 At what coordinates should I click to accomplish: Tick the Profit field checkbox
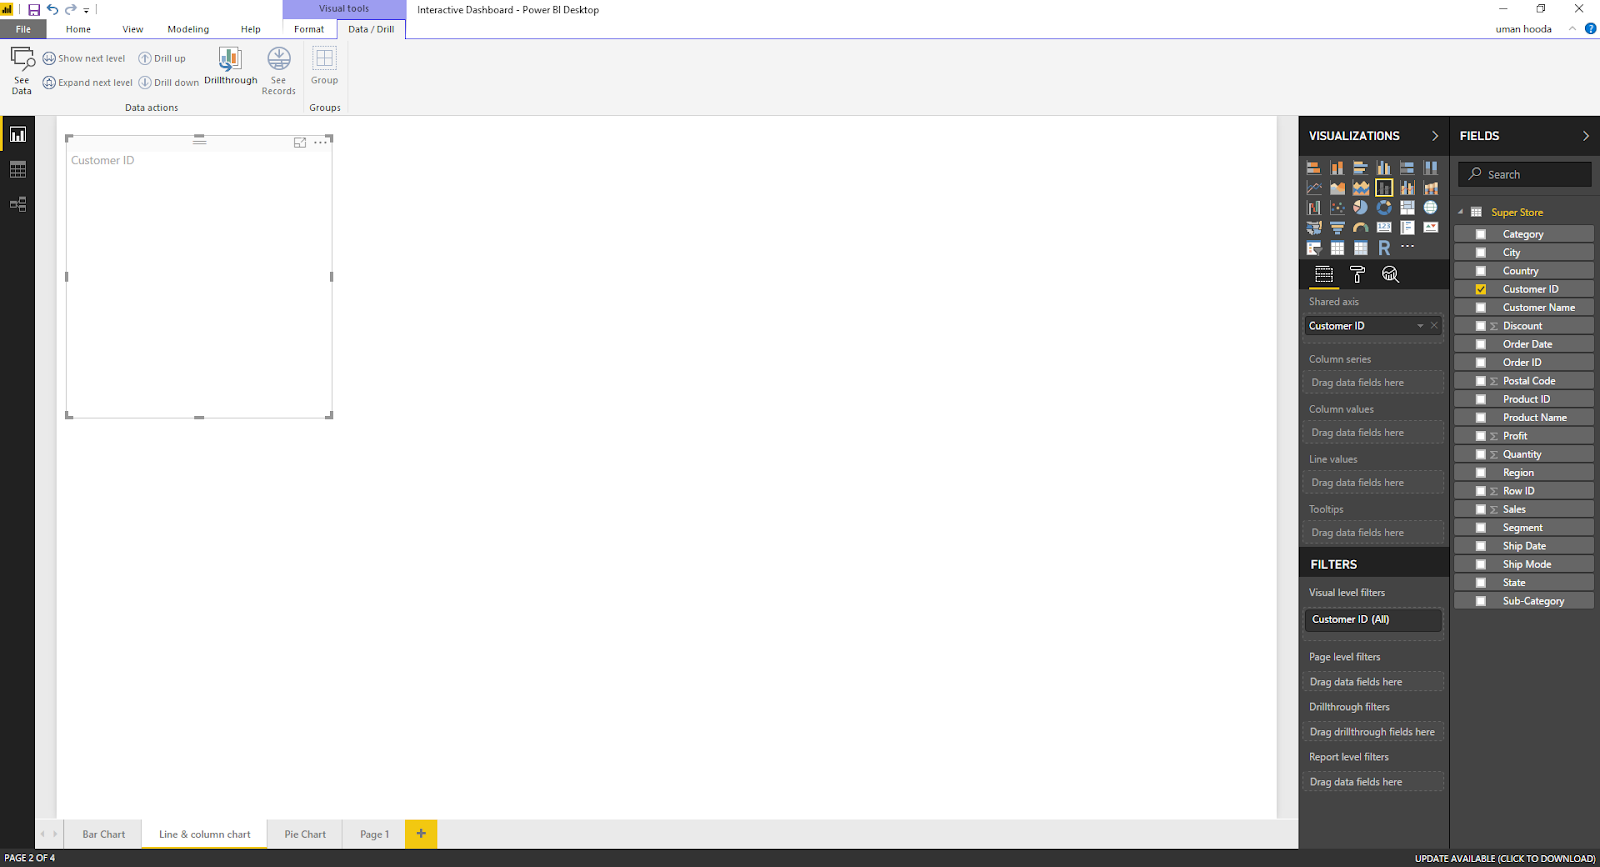pos(1481,436)
